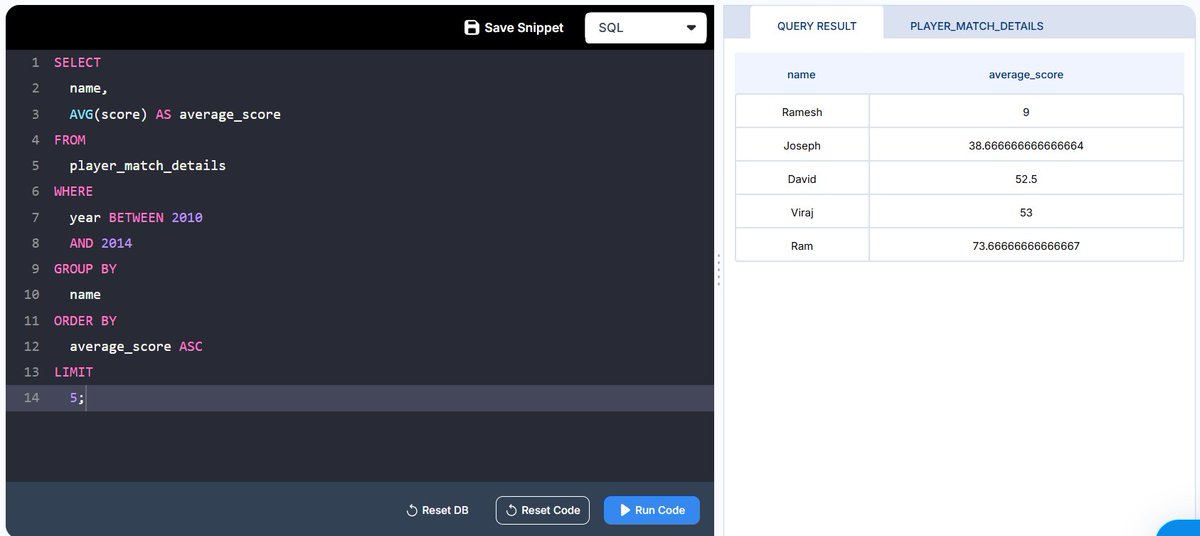Click the score value 9
The image size is (1200, 536).
click(1026, 112)
